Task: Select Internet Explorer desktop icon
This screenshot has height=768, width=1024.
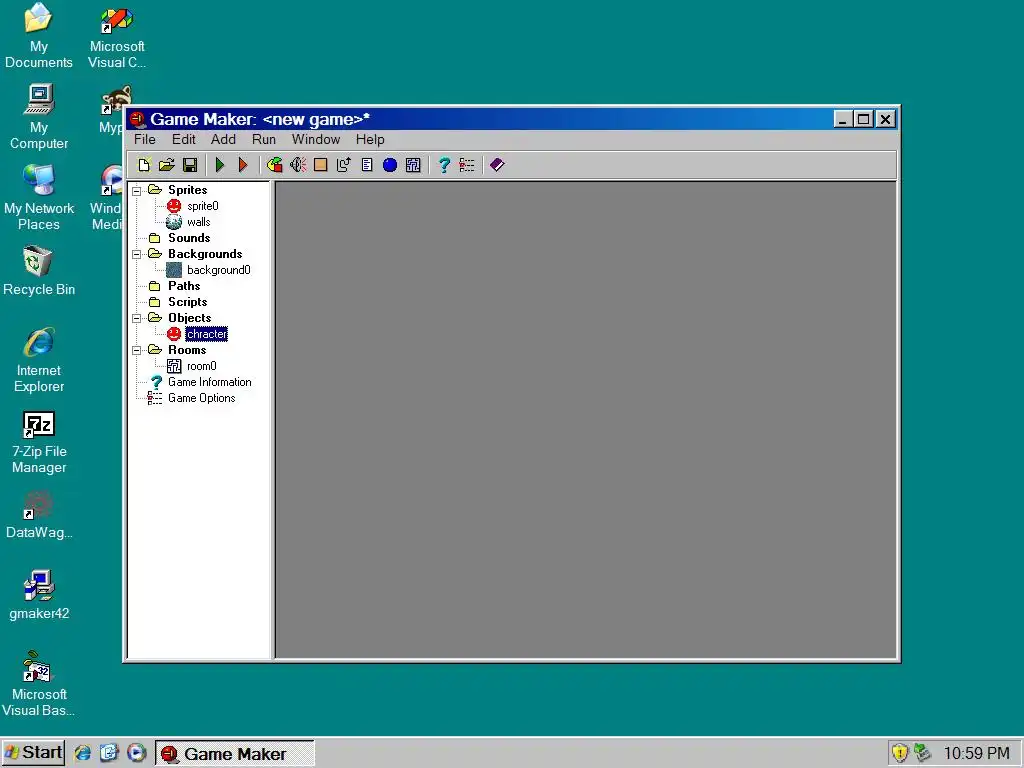Action: [x=39, y=360]
